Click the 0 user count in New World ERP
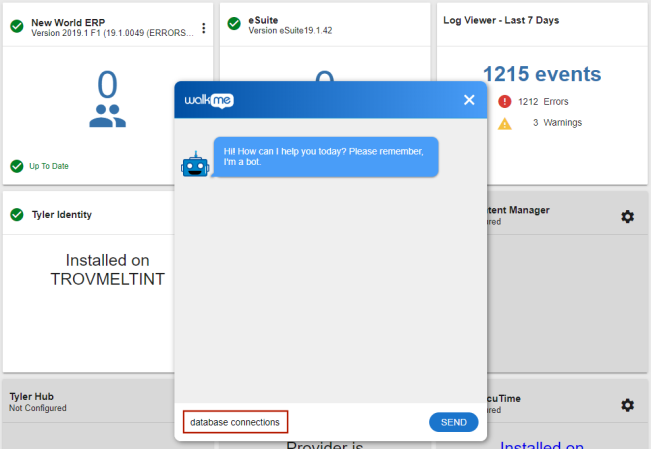 pos(107,84)
